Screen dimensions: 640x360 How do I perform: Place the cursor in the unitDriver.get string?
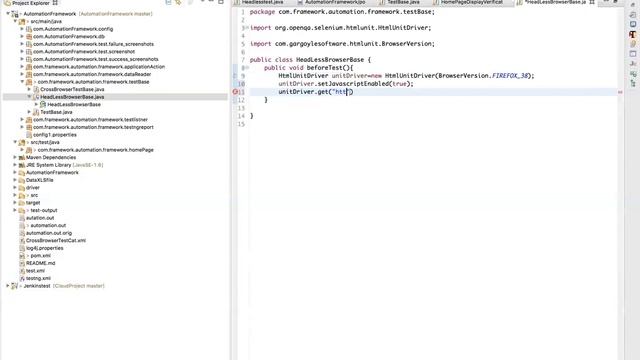[340, 92]
